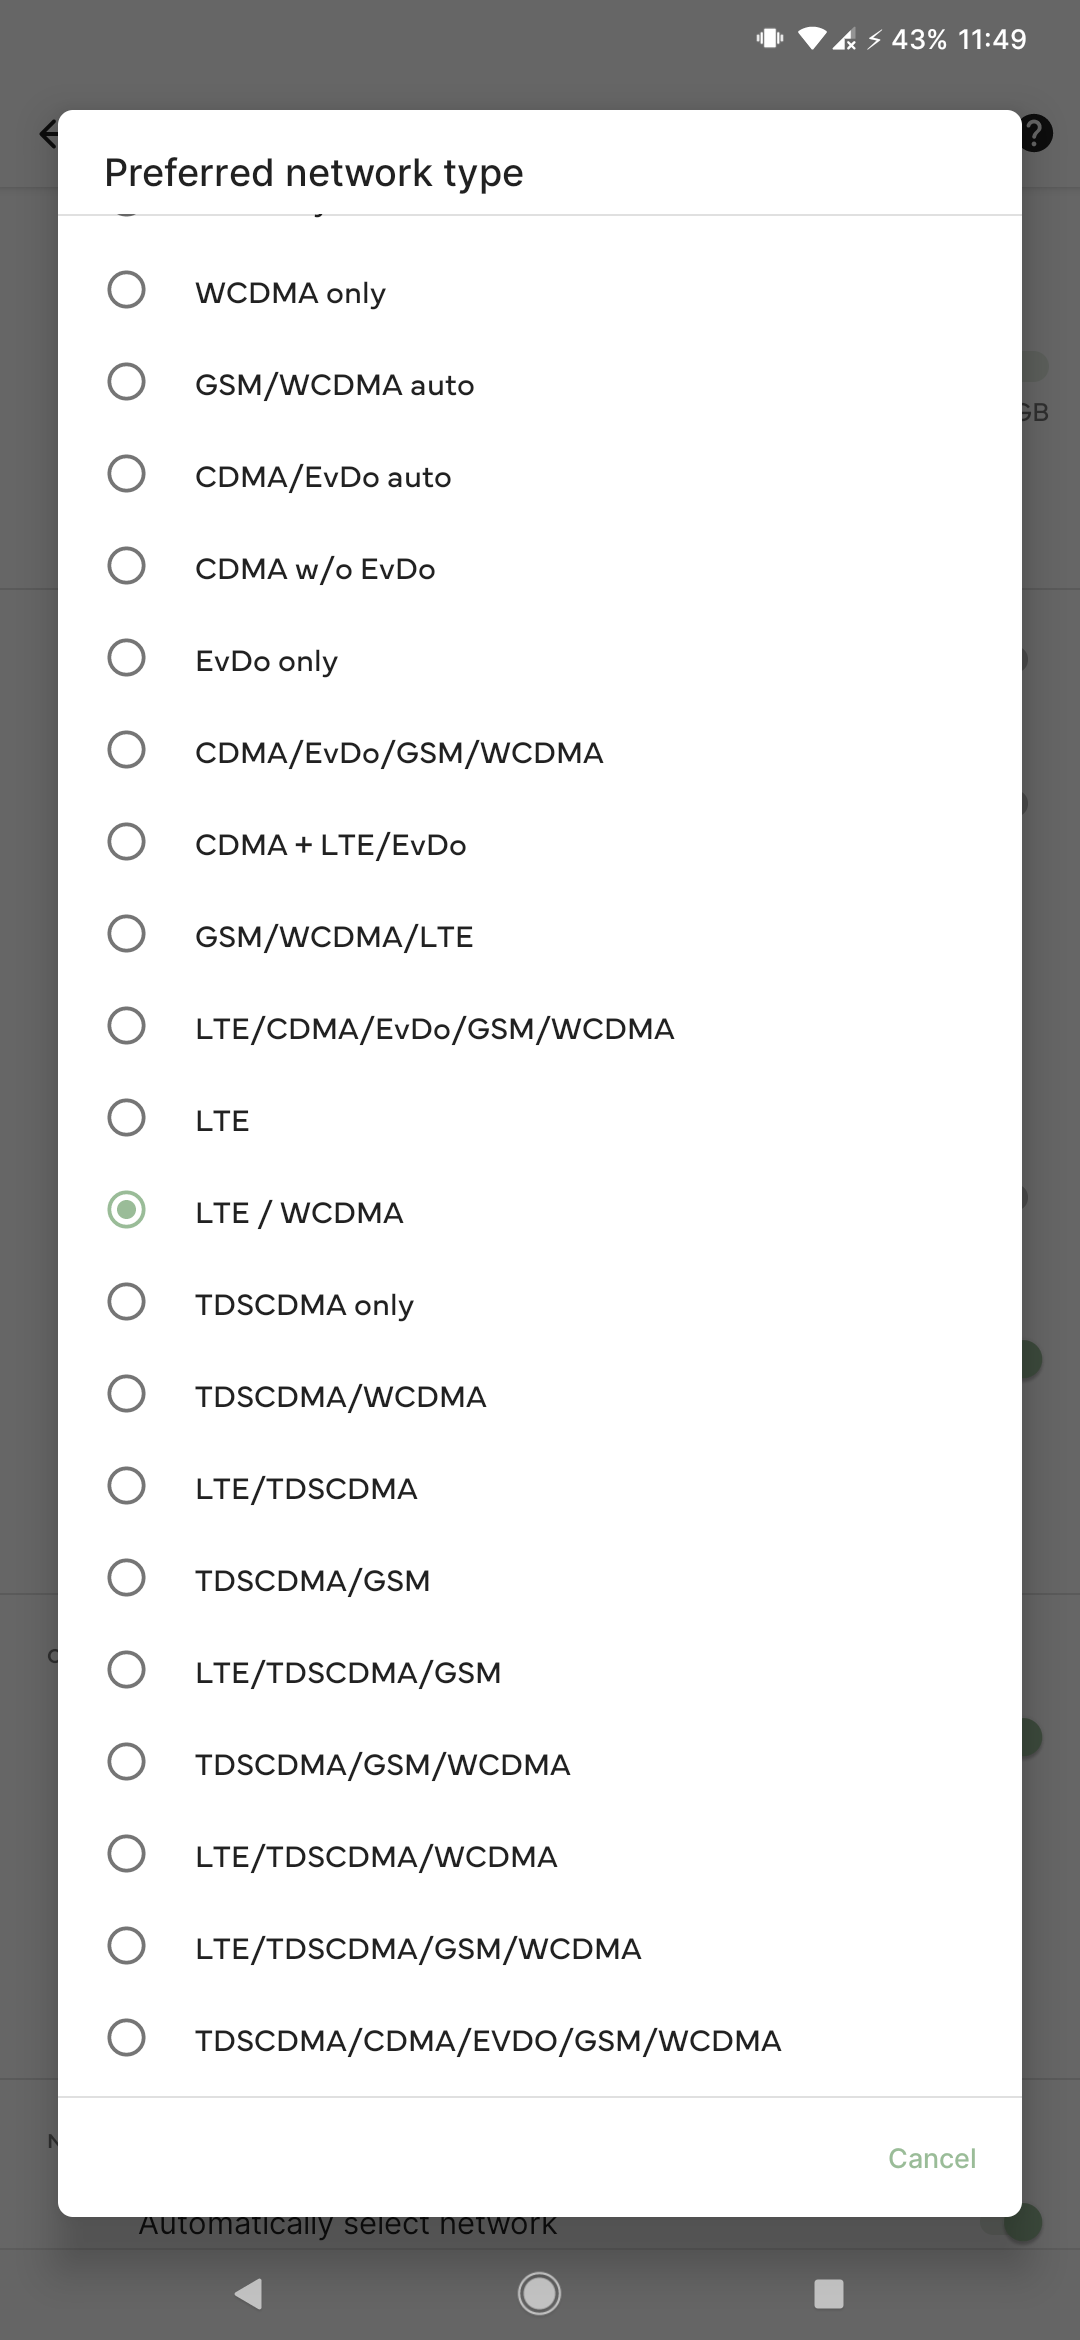Select TDSCDMA only network type

[x=127, y=1303]
